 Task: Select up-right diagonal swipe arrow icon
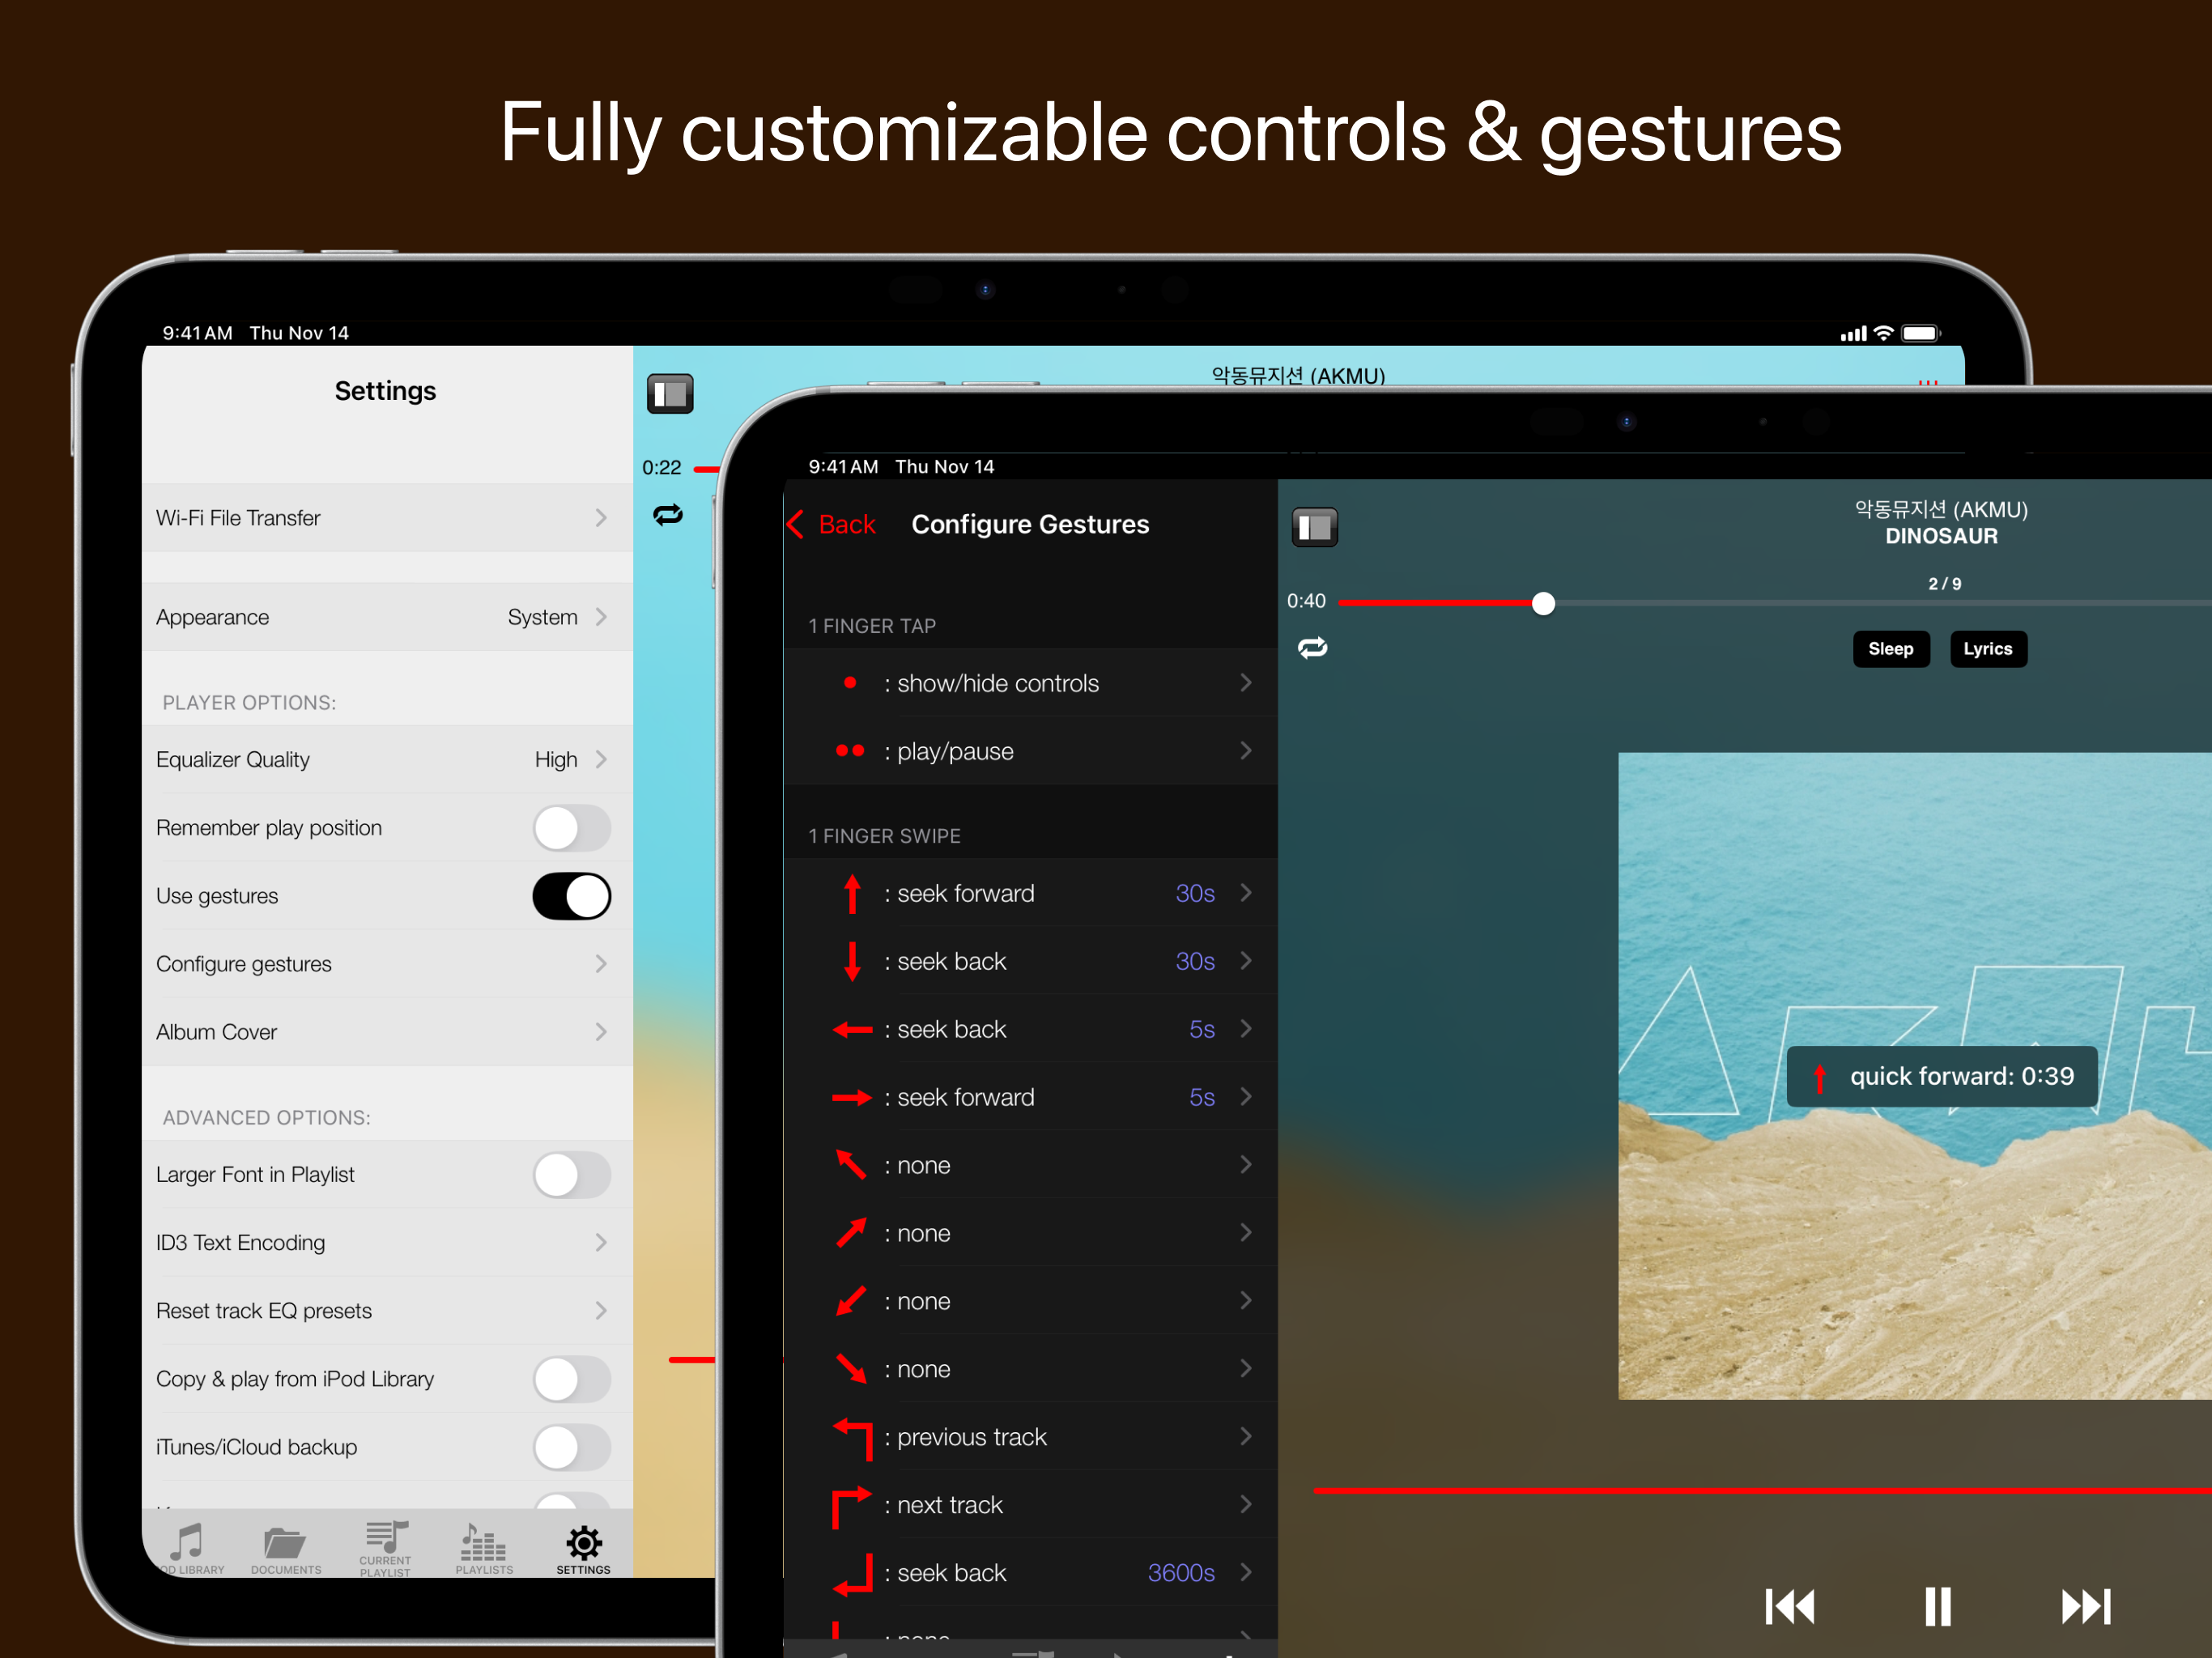click(x=851, y=1233)
